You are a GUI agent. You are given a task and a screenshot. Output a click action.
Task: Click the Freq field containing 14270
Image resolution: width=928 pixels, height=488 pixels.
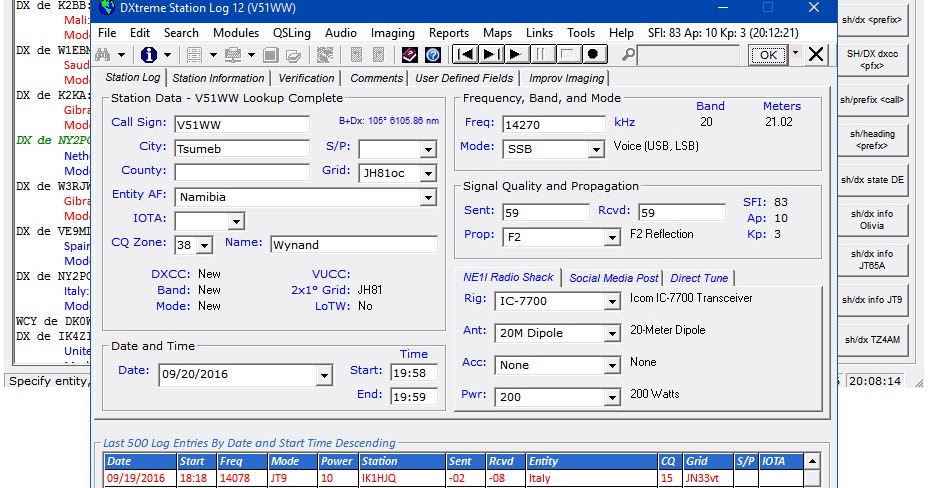point(553,125)
